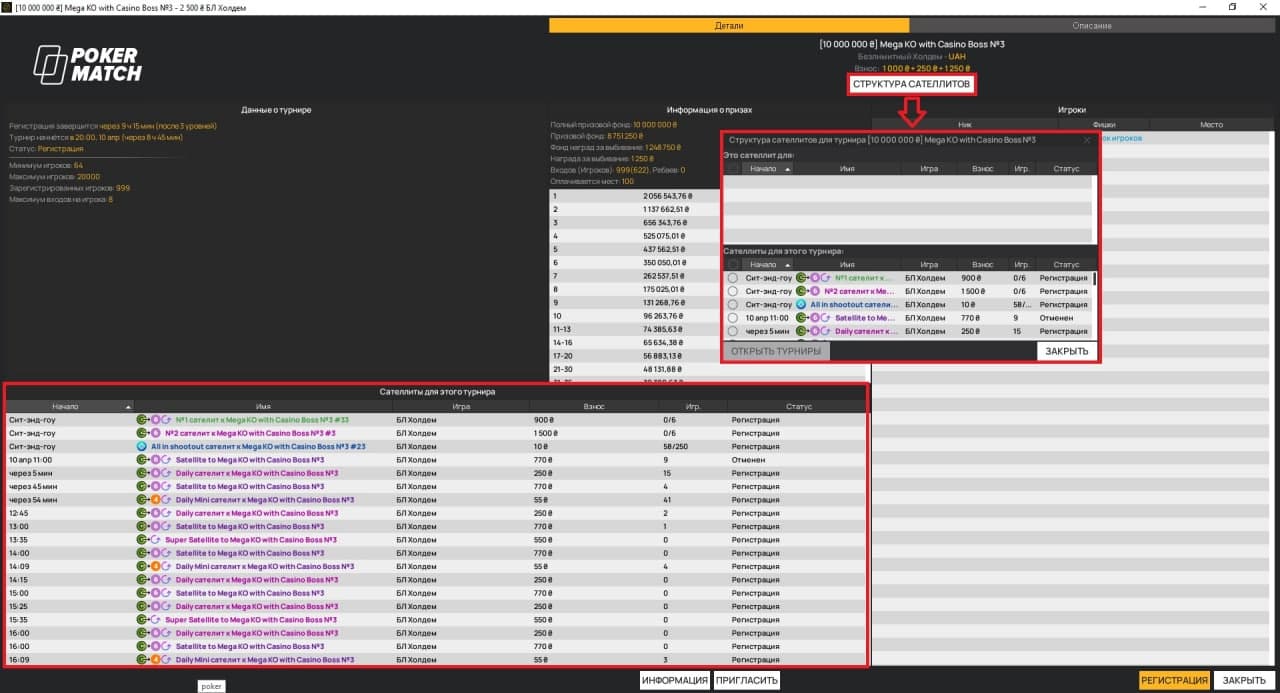The image size is (1280, 693).
Task: Click the scrollbar of the dialog's satellites list
Action: (x=1094, y=280)
